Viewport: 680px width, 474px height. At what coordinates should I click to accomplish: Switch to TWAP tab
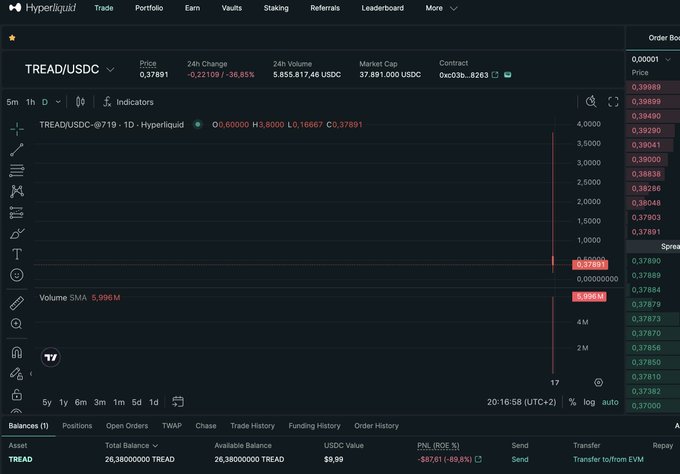point(172,425)
